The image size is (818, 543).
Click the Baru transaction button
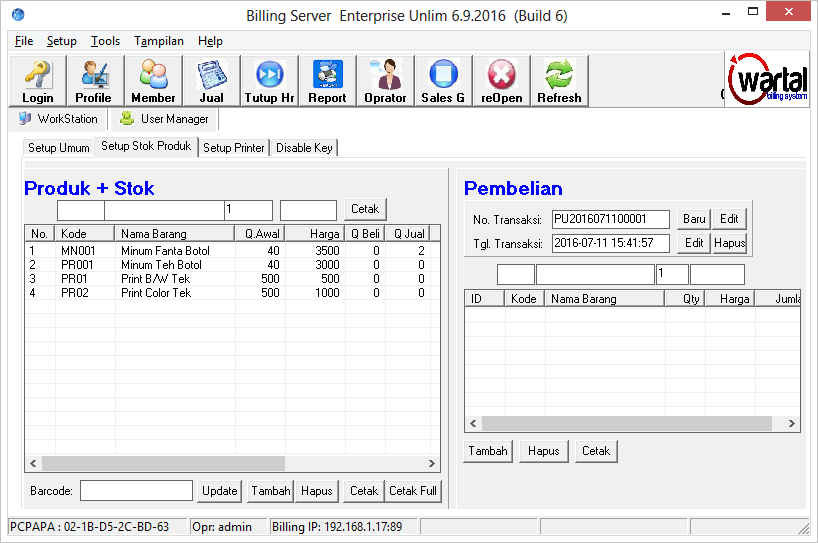click(694, 219)
